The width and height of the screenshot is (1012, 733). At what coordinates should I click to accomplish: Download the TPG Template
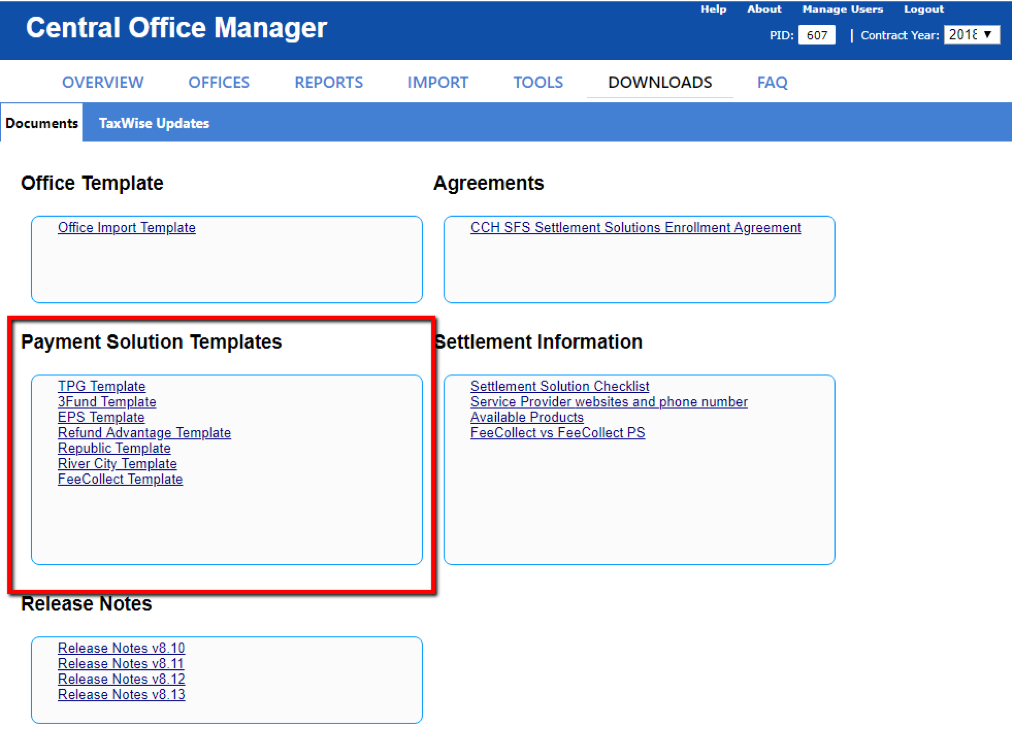pos(101,386)
